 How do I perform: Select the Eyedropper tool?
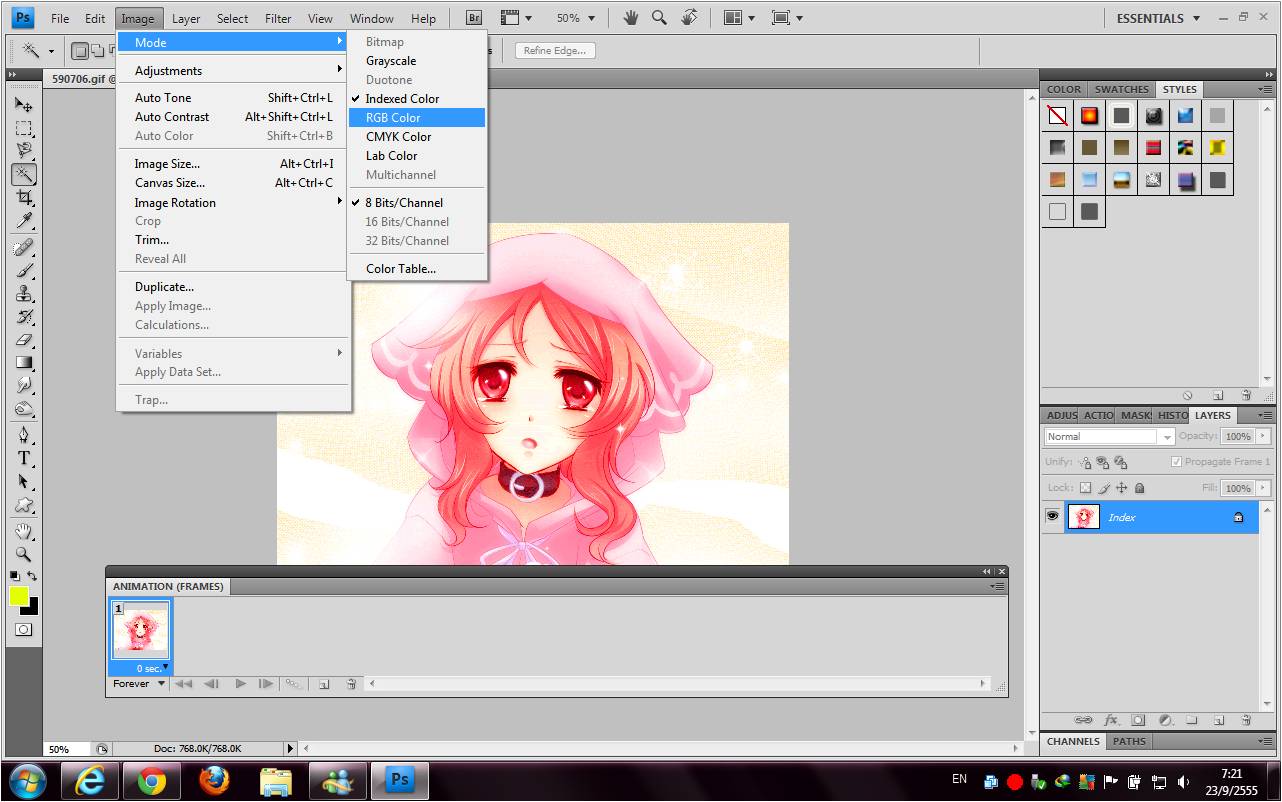click(x=24, y=220)
